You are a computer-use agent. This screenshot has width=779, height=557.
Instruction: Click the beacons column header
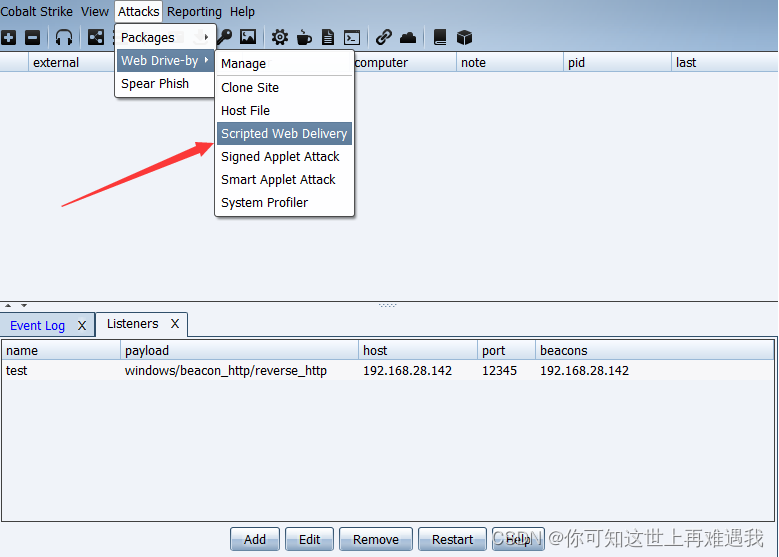[x=655, y=350]
